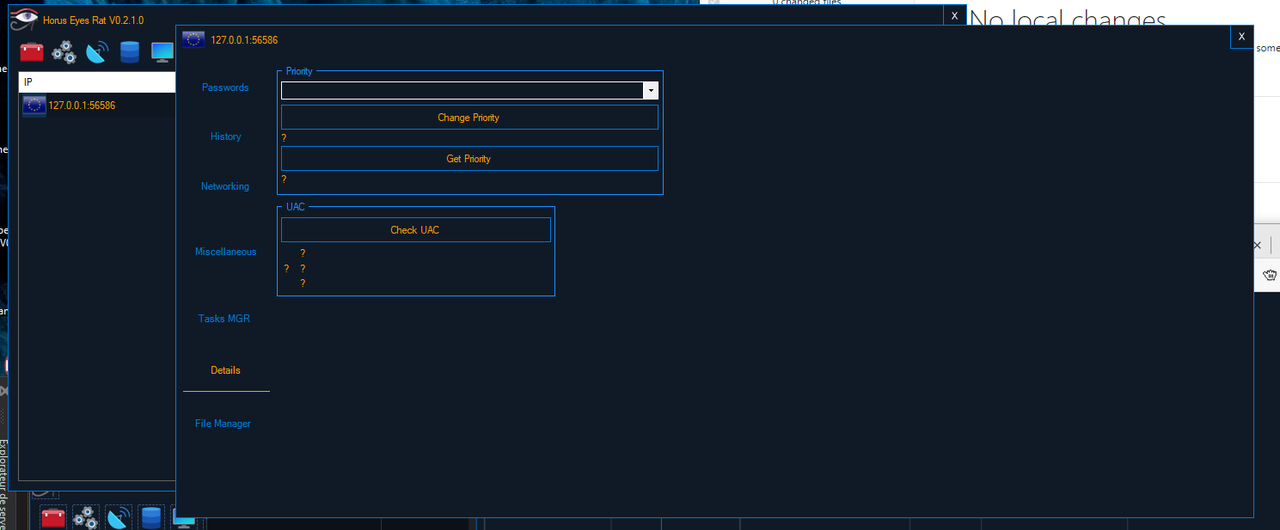
Task: Open the Networking tab
Action: coord(225,186)
